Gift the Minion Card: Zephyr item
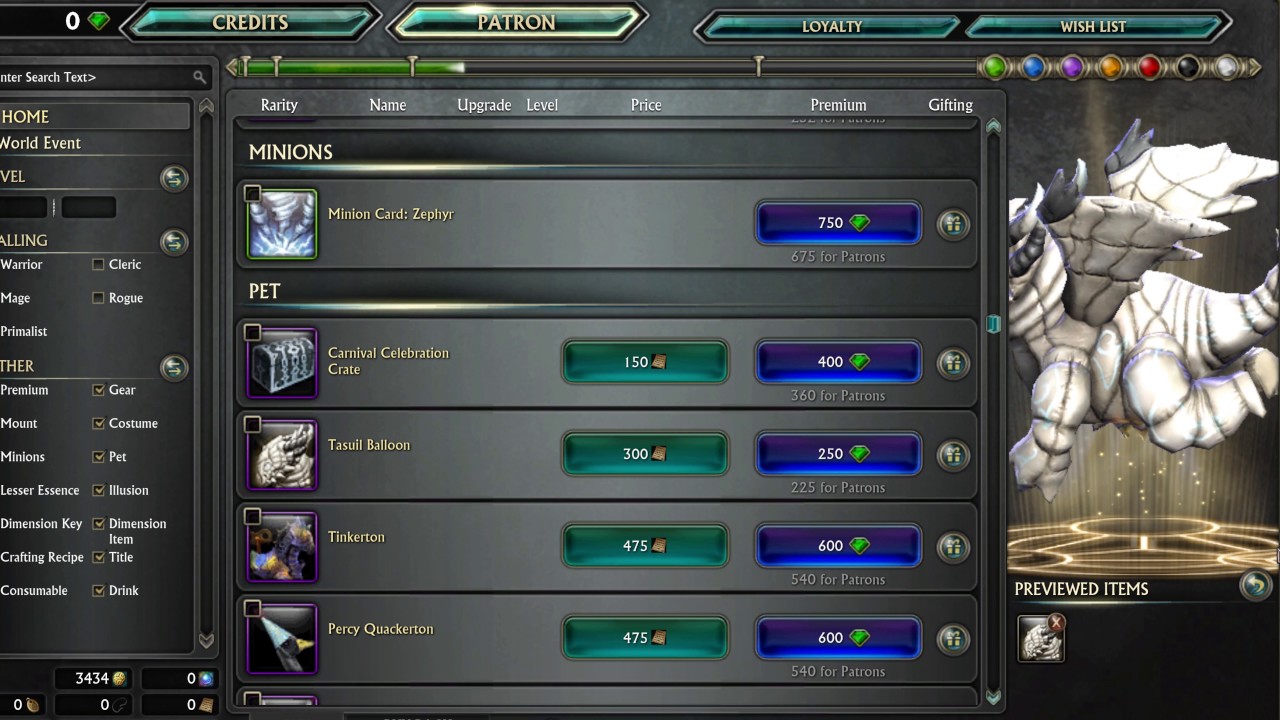The width and height of the screenshot is (1280, 720). click(x=953, y=224)
